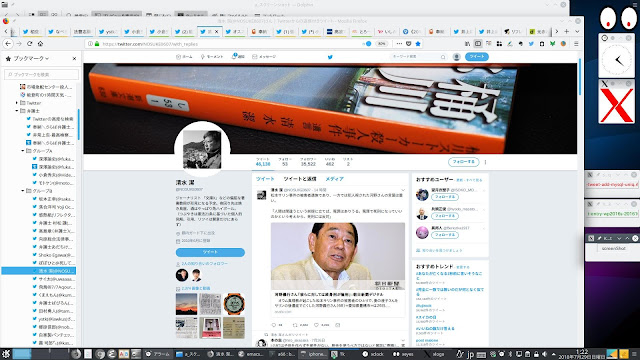
Task: View Followers count 35,522
Action: coord(308,162)
